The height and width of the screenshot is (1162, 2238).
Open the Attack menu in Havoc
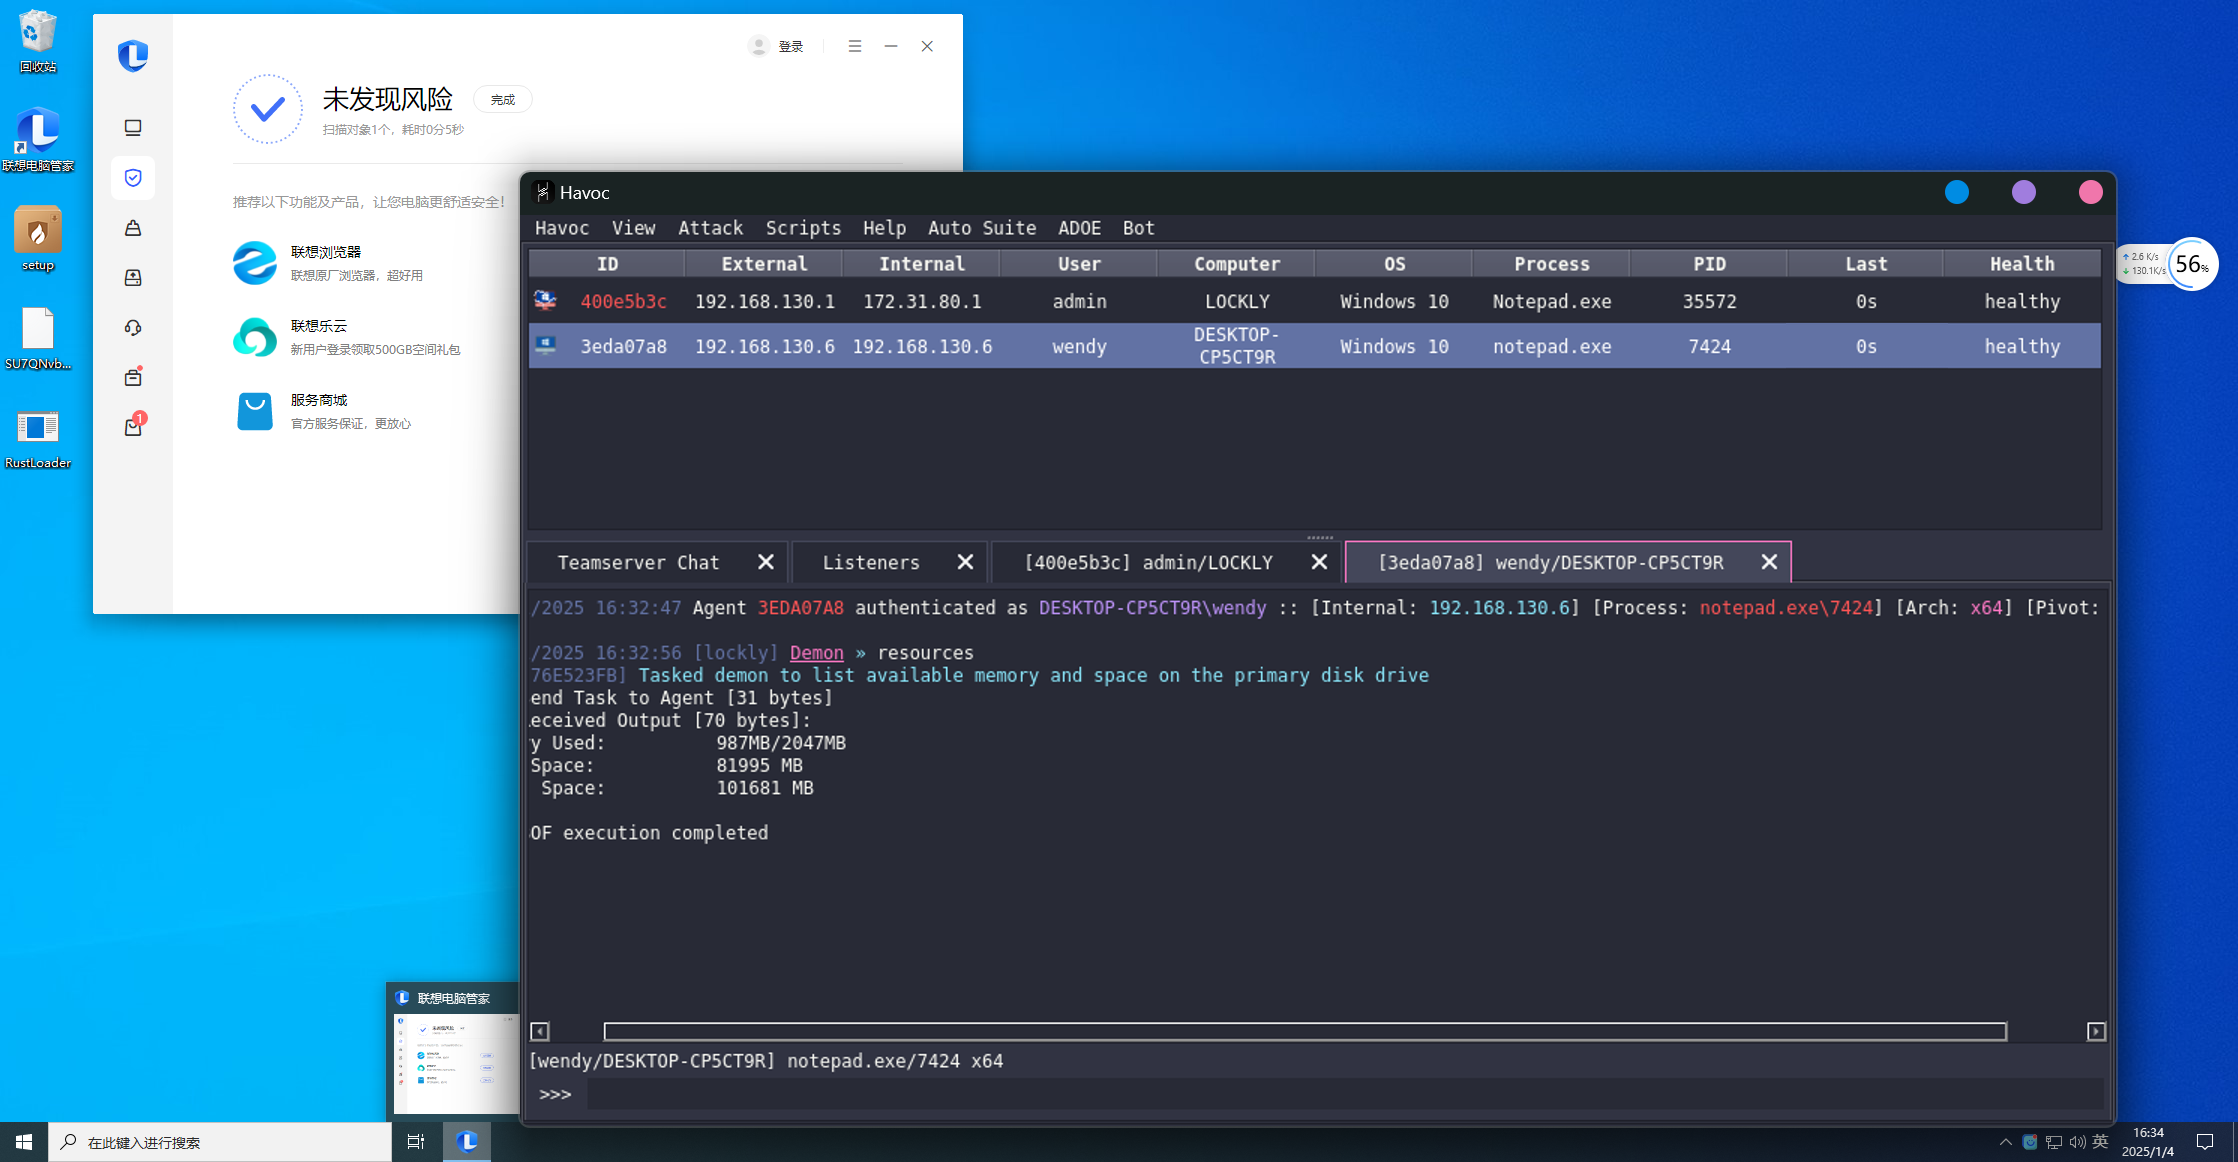[x=710, y=228]
